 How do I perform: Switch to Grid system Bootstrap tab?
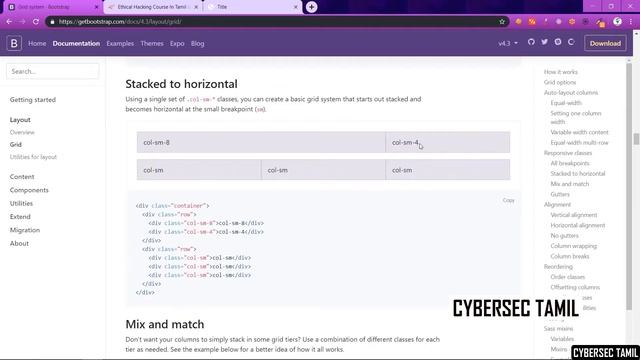53,7
